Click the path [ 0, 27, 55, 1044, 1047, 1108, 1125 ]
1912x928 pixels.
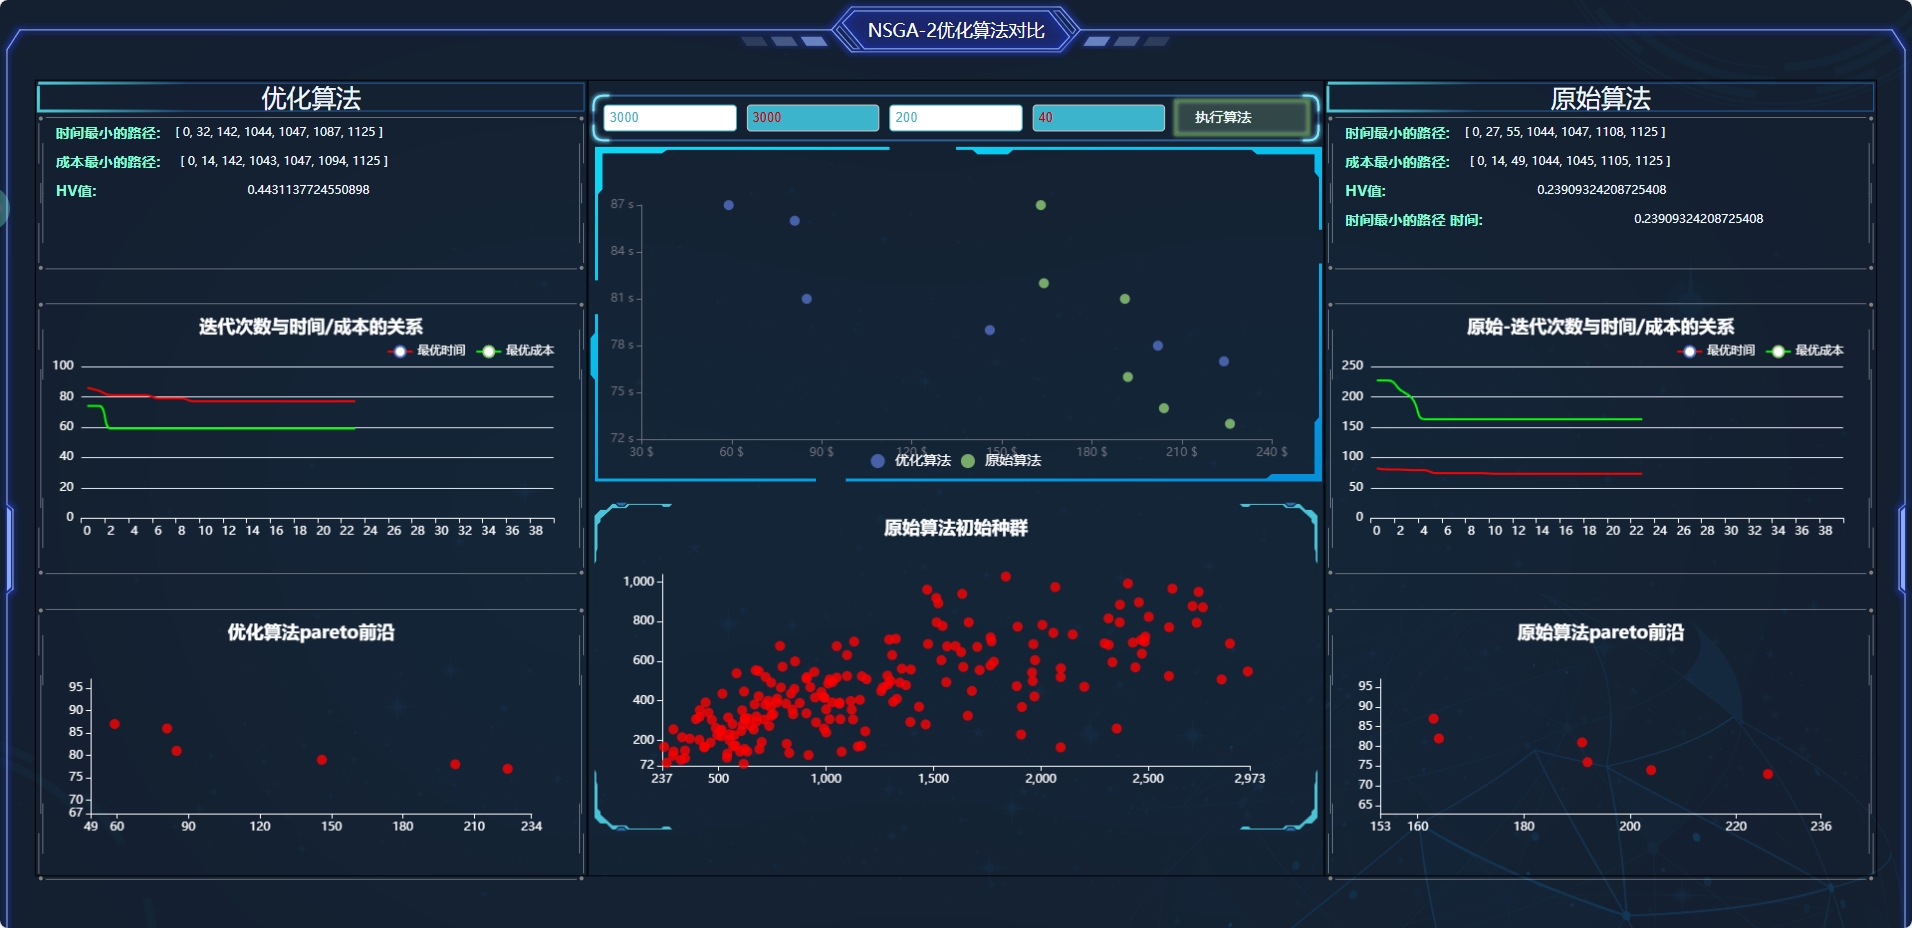pyautogui.click(x=1565, y=132)
